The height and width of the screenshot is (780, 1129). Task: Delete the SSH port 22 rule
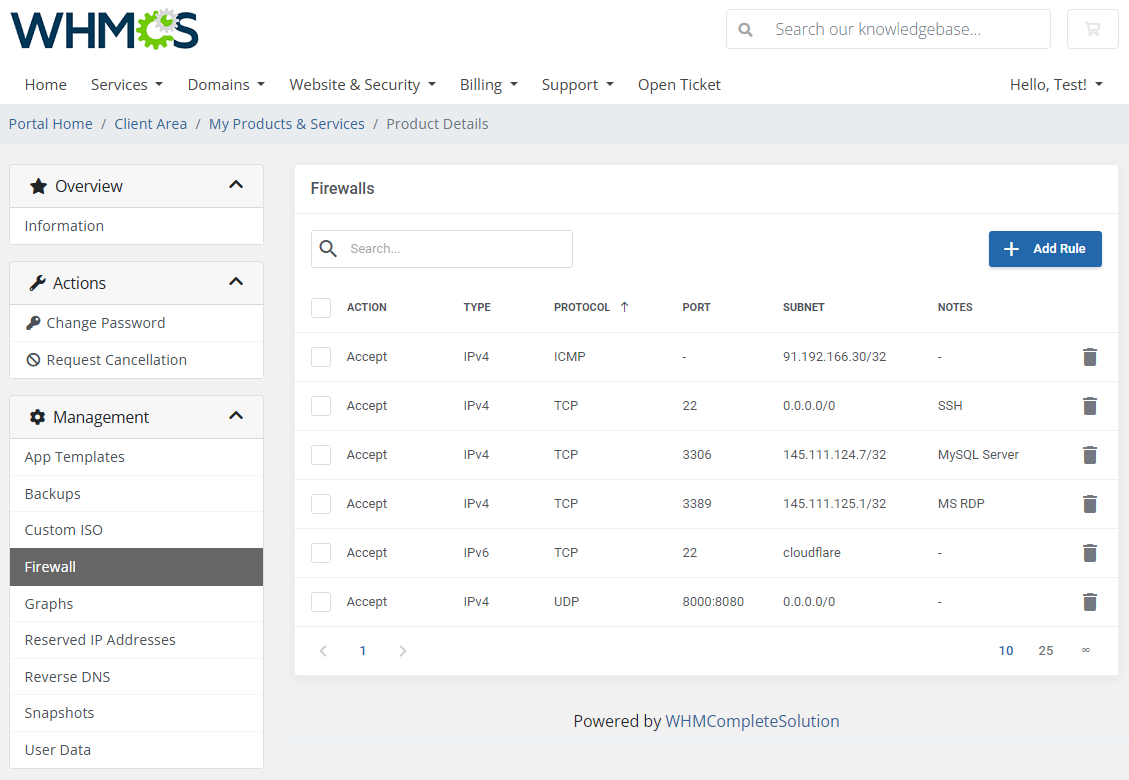pyautogui.click(x=1089, y=405)
